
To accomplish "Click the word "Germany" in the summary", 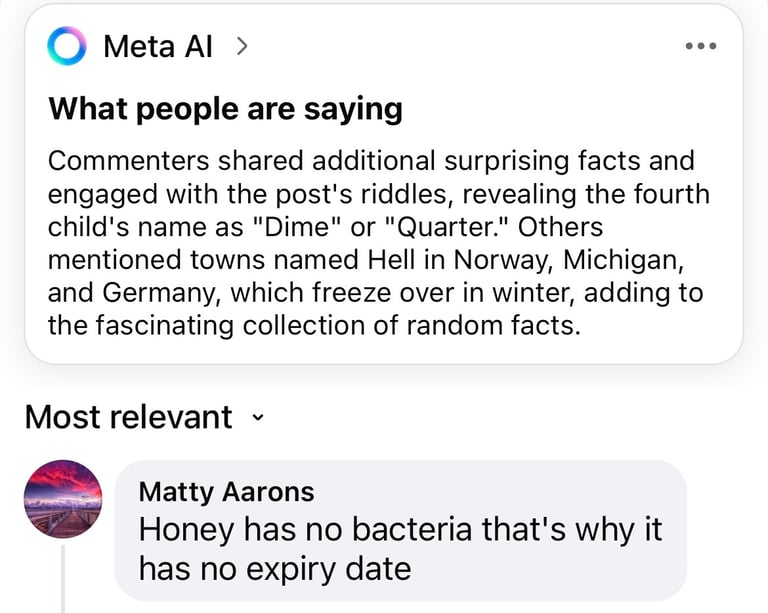I will [x=165, y=293].
